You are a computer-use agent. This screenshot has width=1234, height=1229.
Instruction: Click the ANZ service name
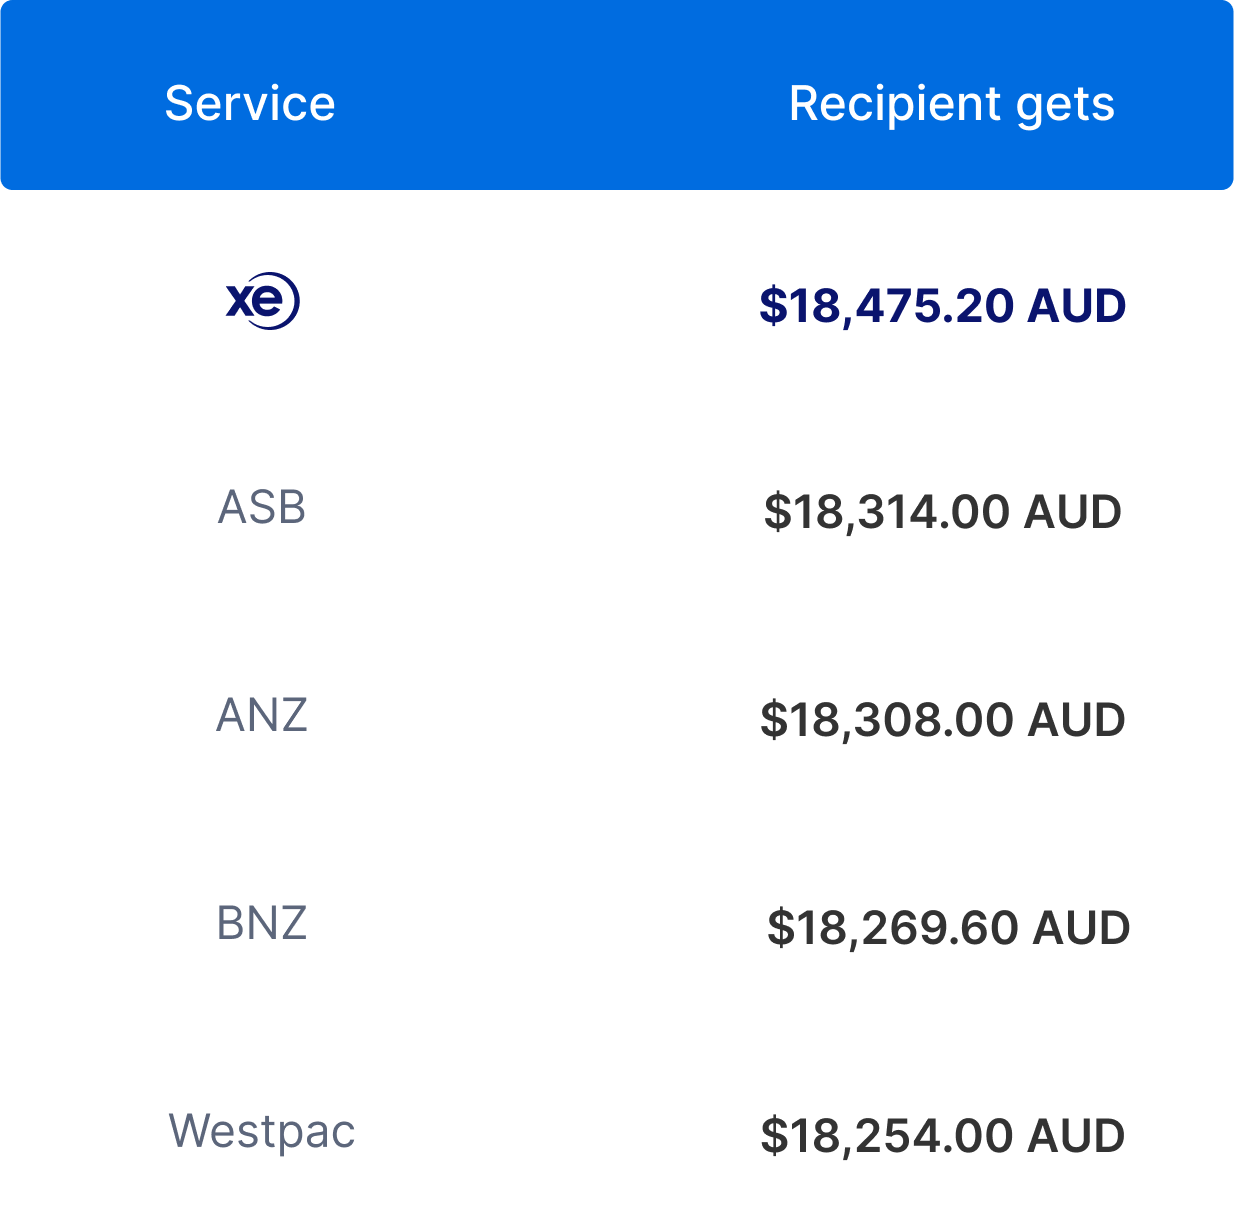262,716
